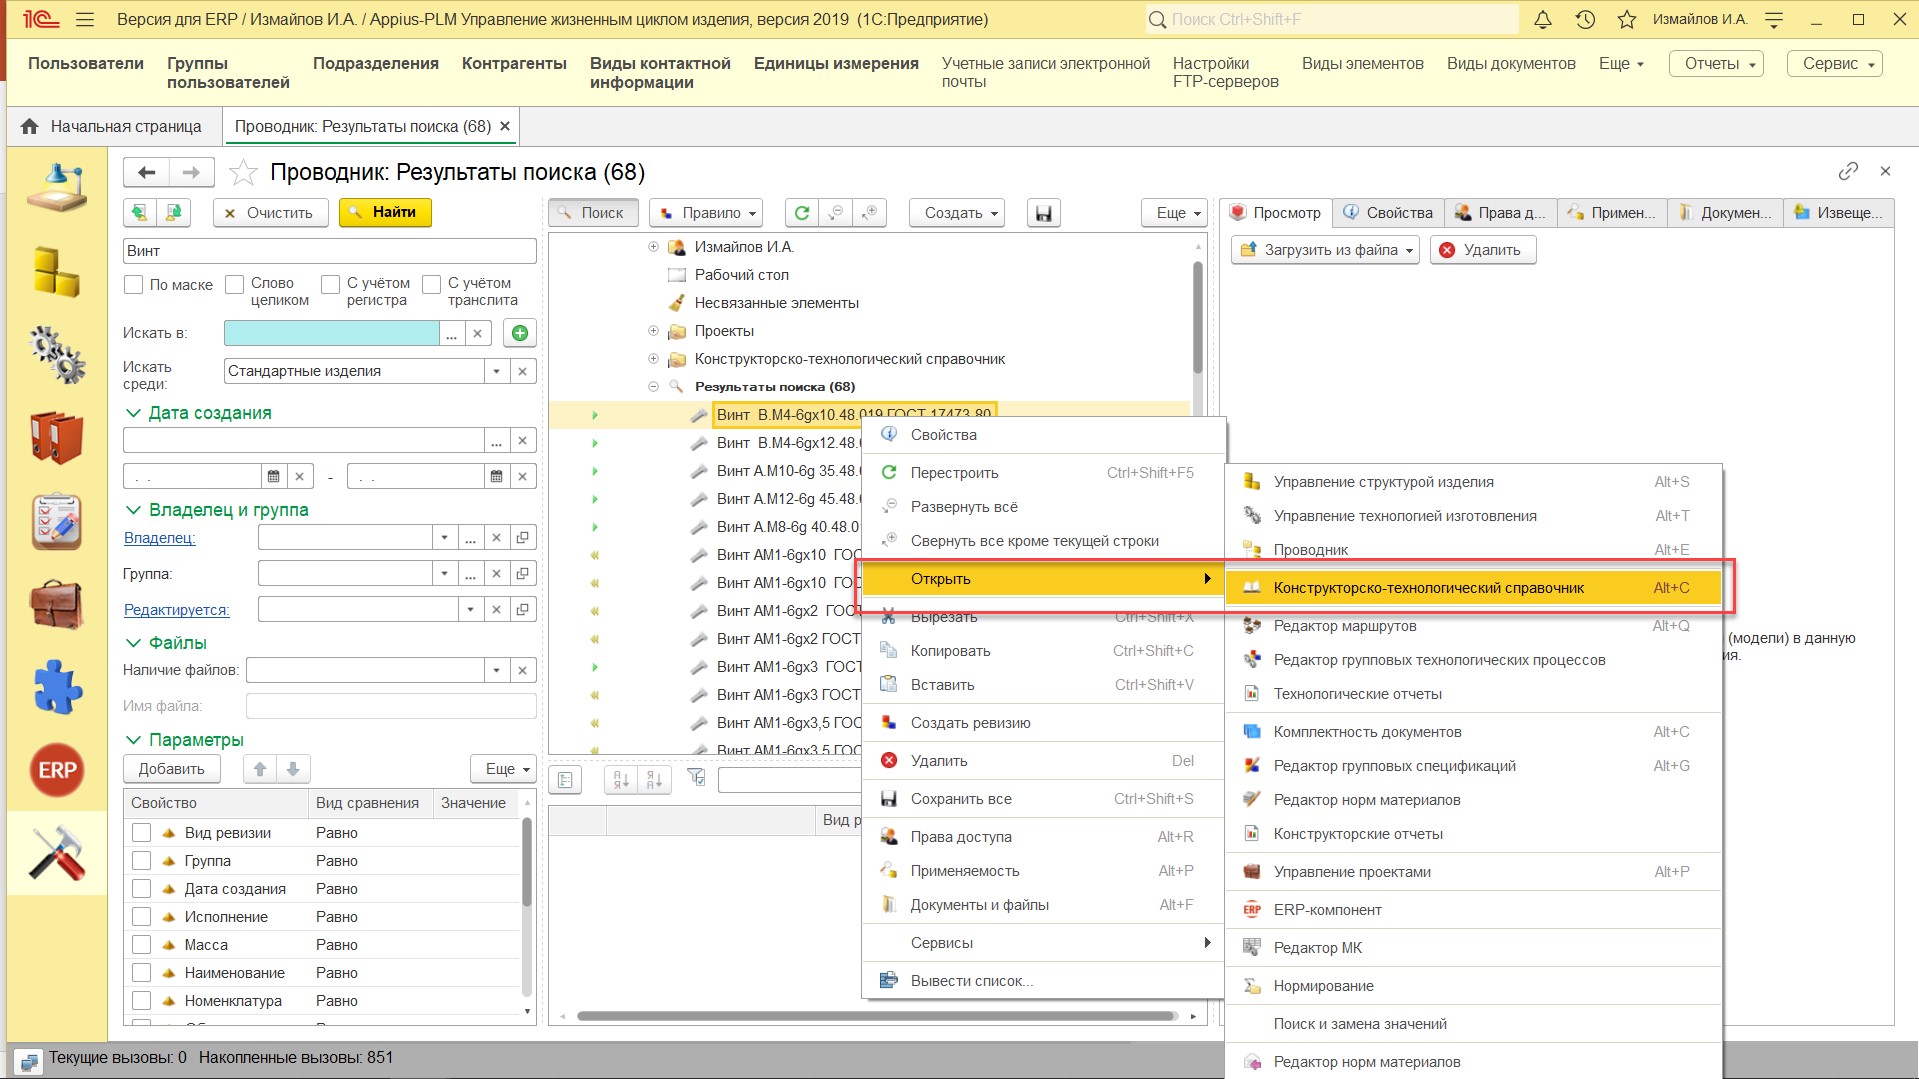Click the "Владелец:" link
The image size is (1919, 1079).
[159, 538]
